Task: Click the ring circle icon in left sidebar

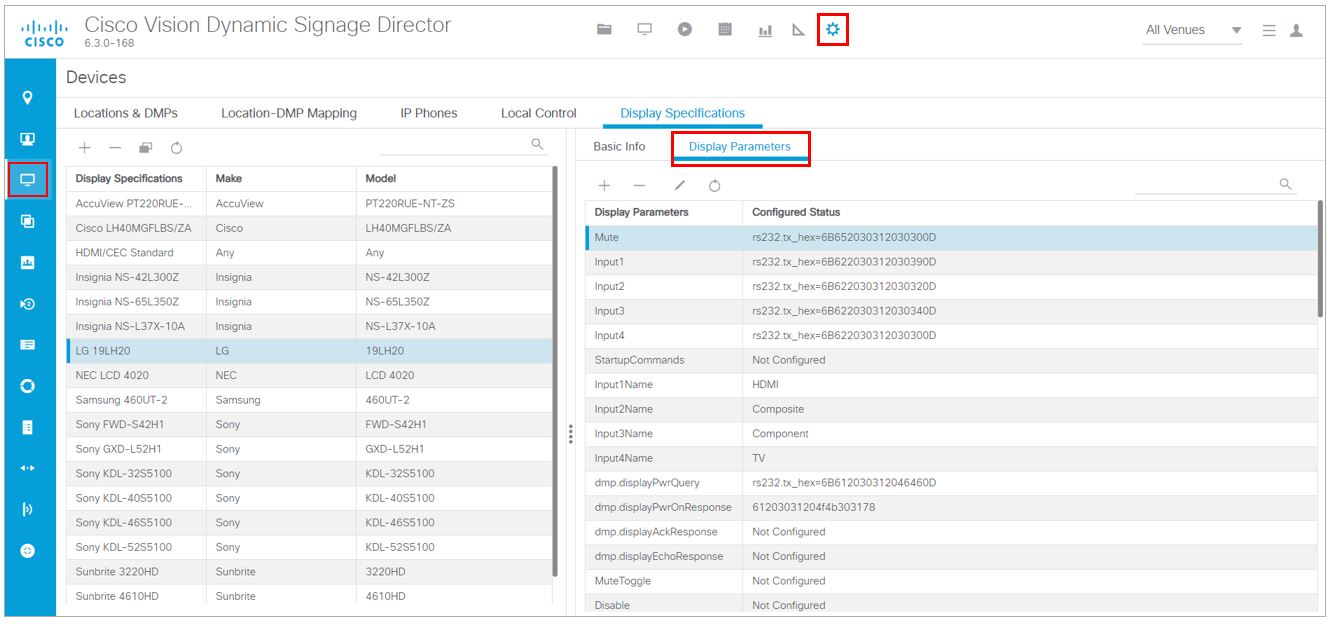Action: coord(28,386)
